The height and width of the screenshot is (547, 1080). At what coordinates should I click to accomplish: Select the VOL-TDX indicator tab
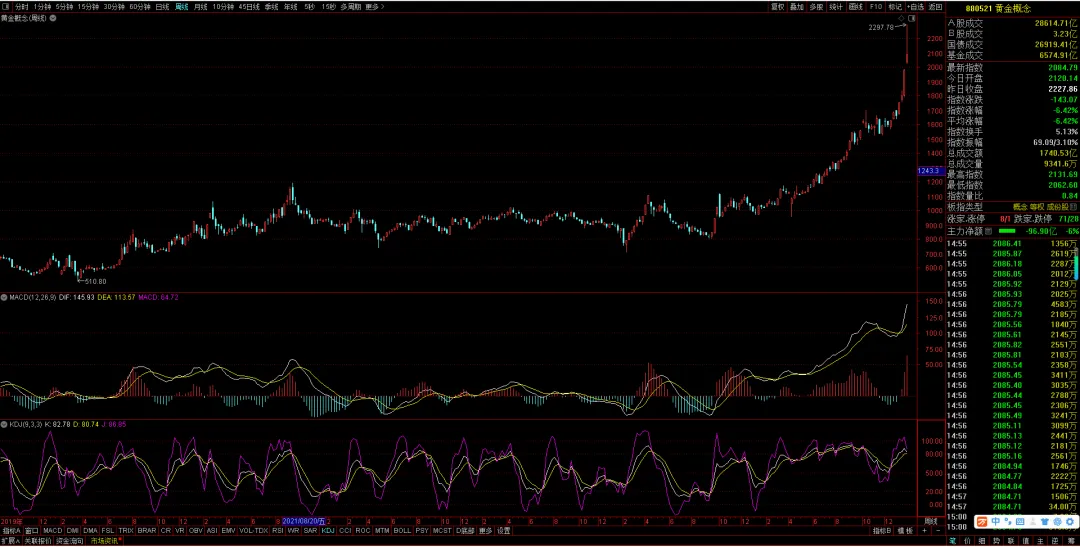[x=253, y=530]
